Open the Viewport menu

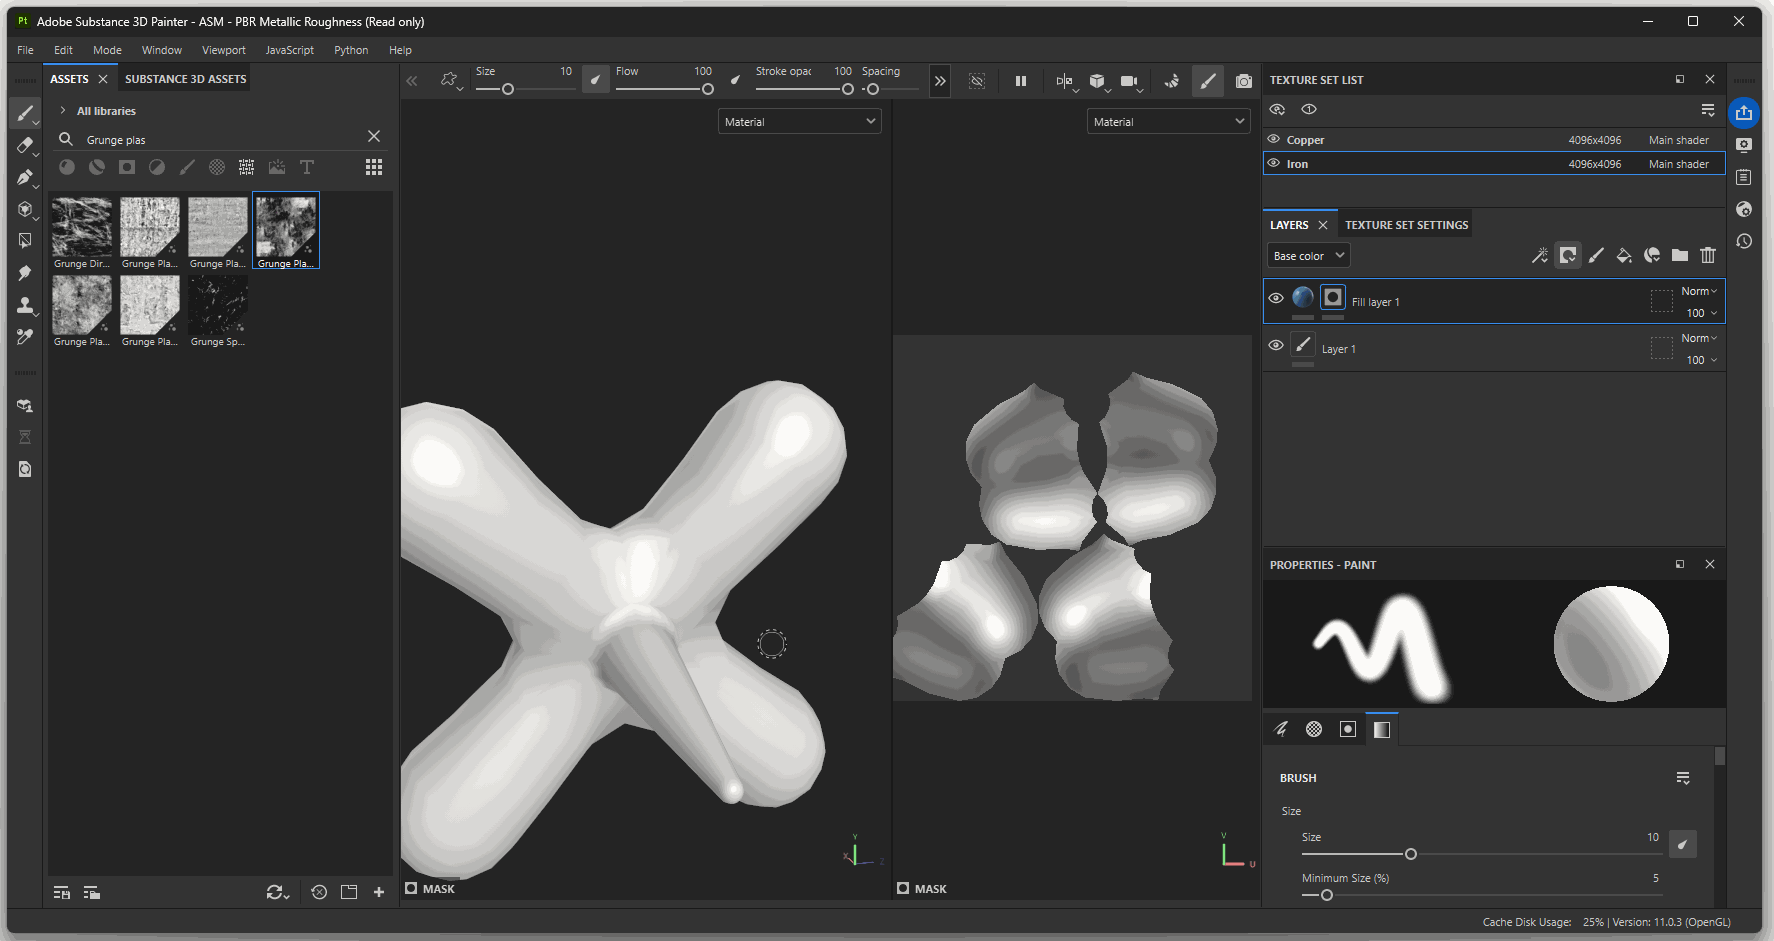tap(223, 50)
